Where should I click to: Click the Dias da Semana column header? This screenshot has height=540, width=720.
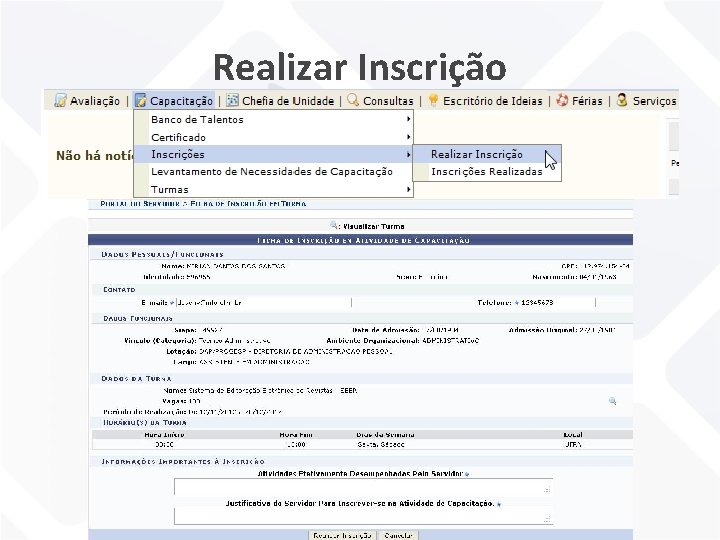click(385, 434)
